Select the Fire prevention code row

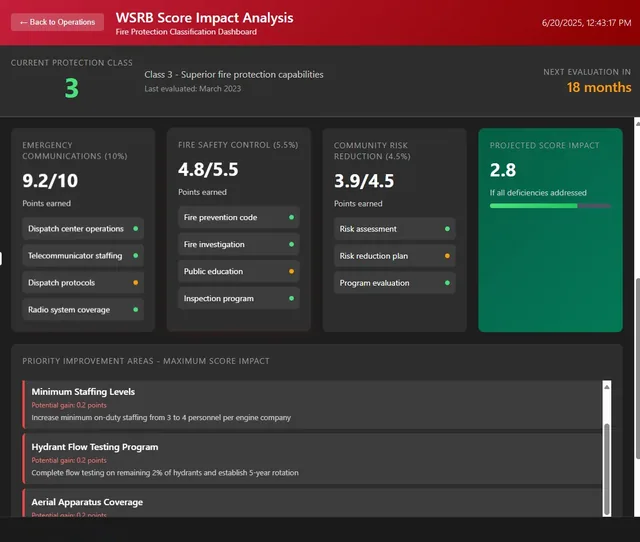[x=239, y=217]
